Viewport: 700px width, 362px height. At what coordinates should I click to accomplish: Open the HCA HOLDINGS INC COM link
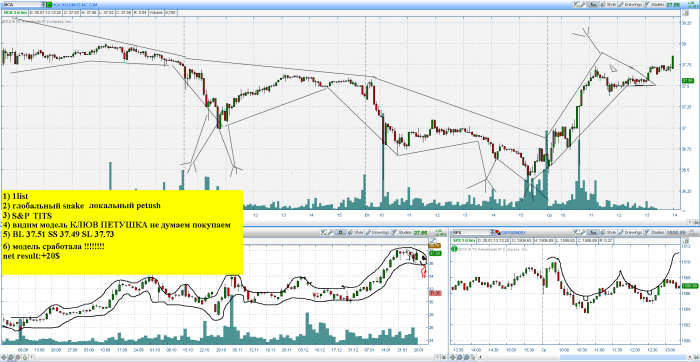[75, 4]
